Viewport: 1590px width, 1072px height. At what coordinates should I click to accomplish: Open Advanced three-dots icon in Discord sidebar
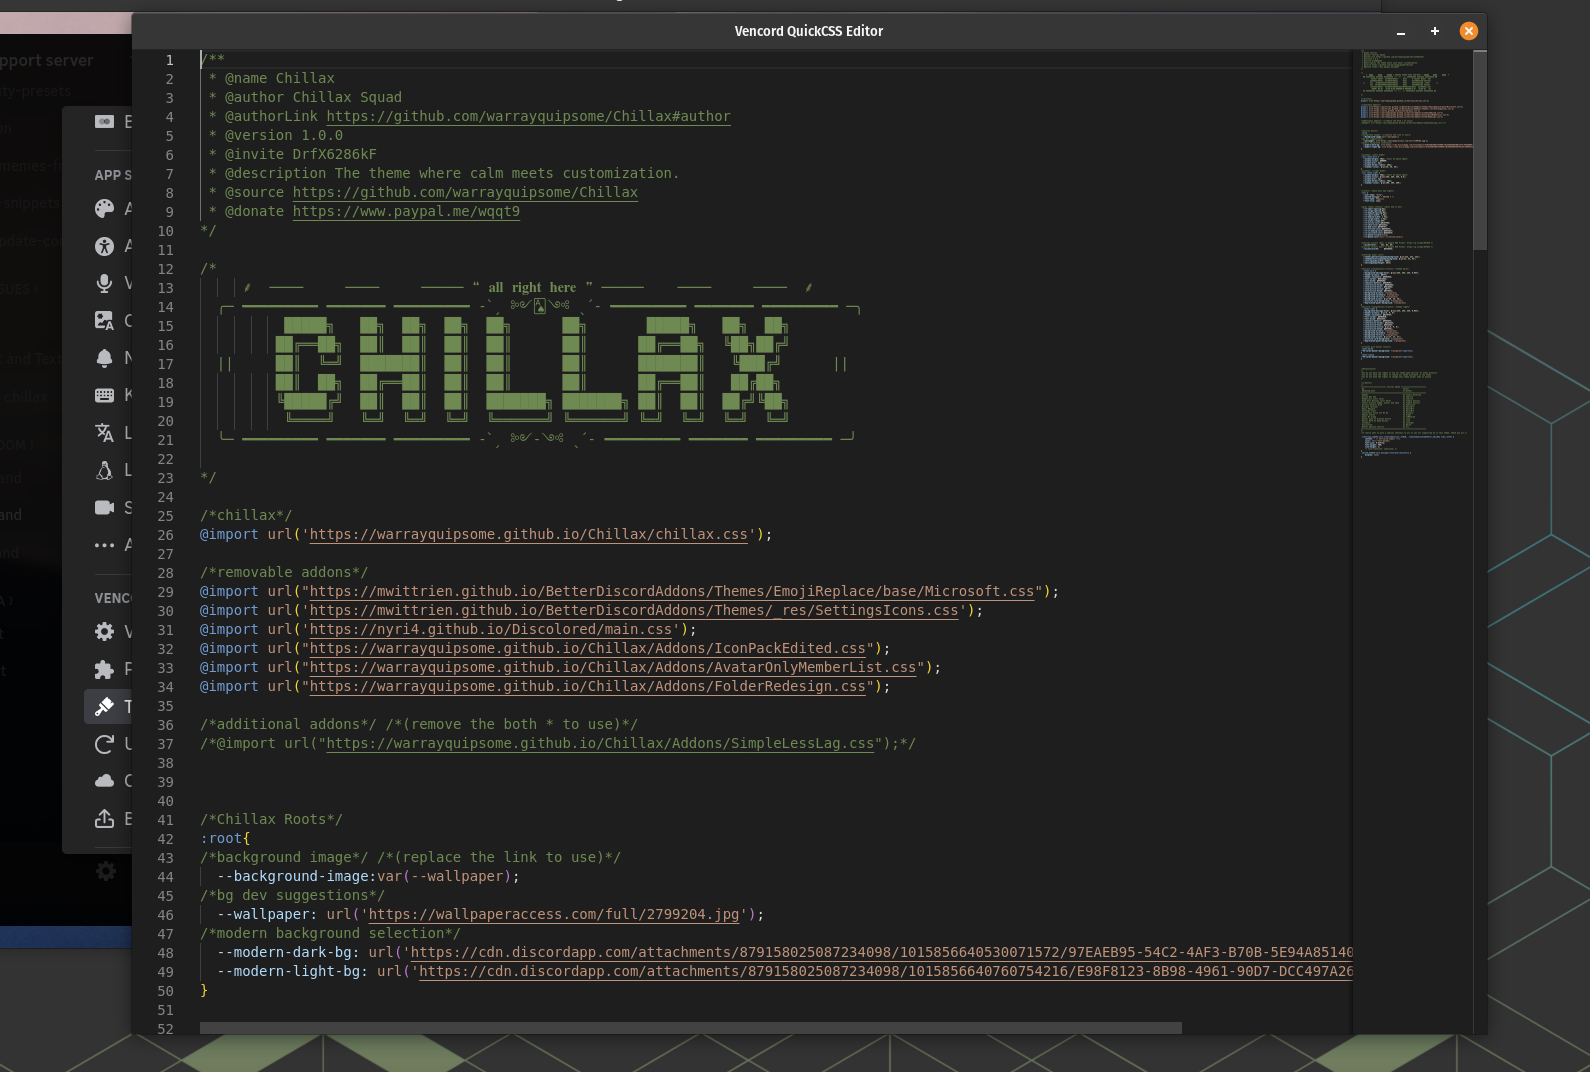click(104, 545)
